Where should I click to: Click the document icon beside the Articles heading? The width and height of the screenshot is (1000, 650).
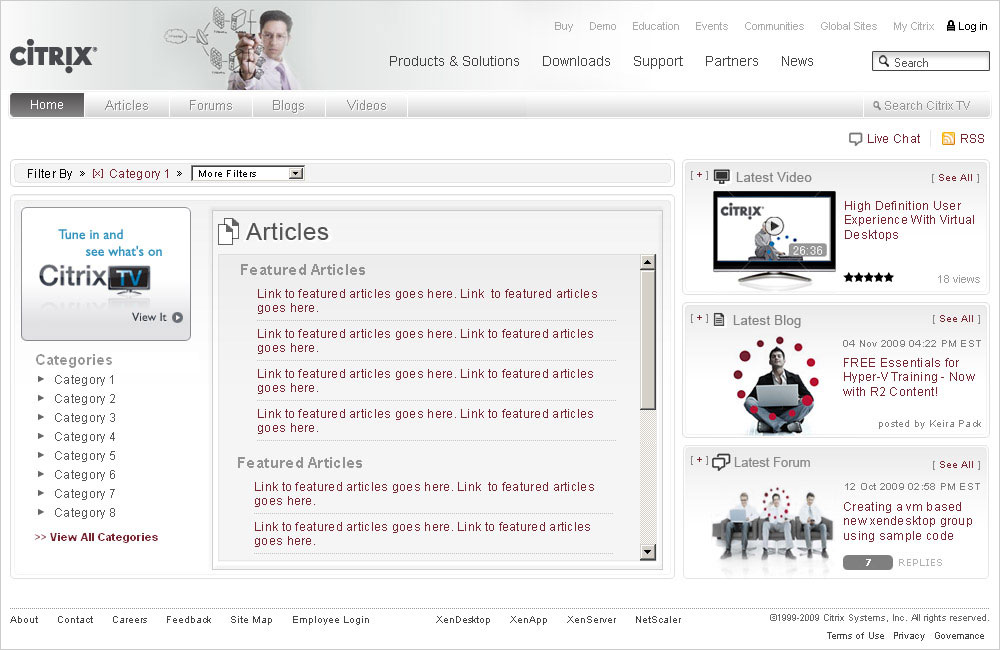click(228, 232)
